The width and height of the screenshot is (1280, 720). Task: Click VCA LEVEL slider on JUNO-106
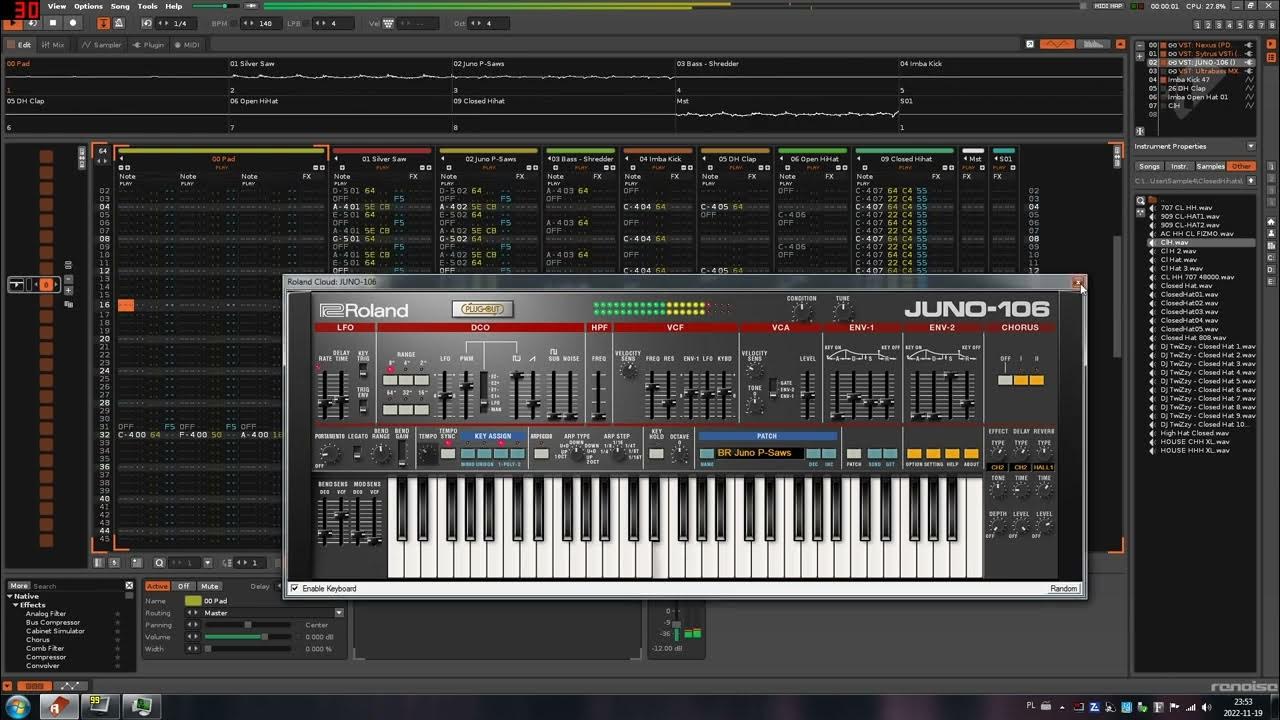coord(808,395)
